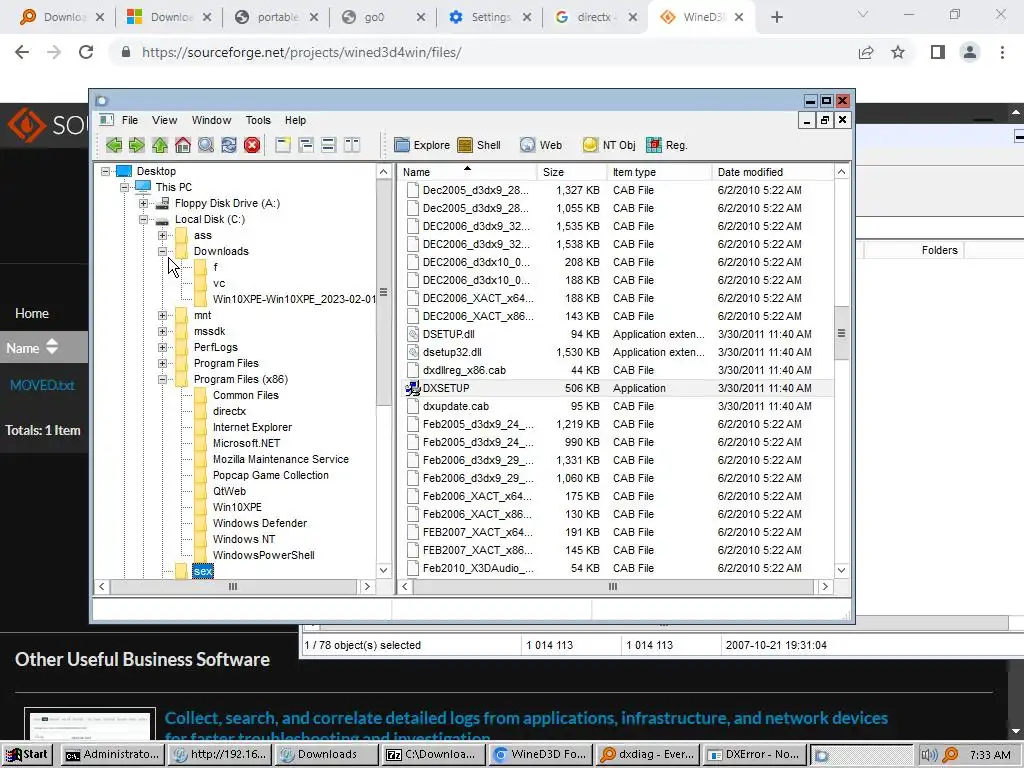Viewport: 1024px width, 768px height.
Task: Open the MOVED.txt link on SourceForge
Action: tap(42, 385)
